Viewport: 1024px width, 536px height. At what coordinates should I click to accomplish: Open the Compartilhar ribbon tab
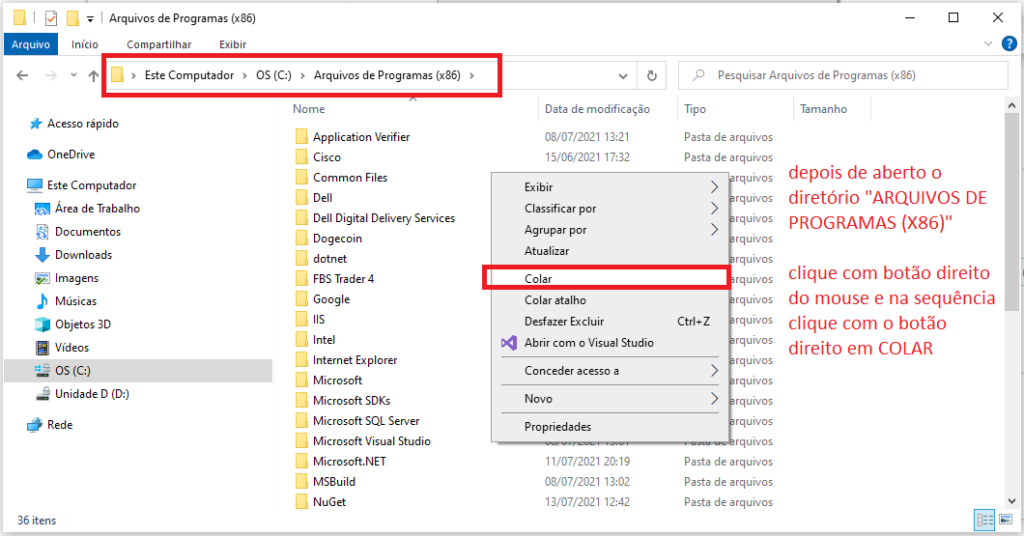[158, 44]
